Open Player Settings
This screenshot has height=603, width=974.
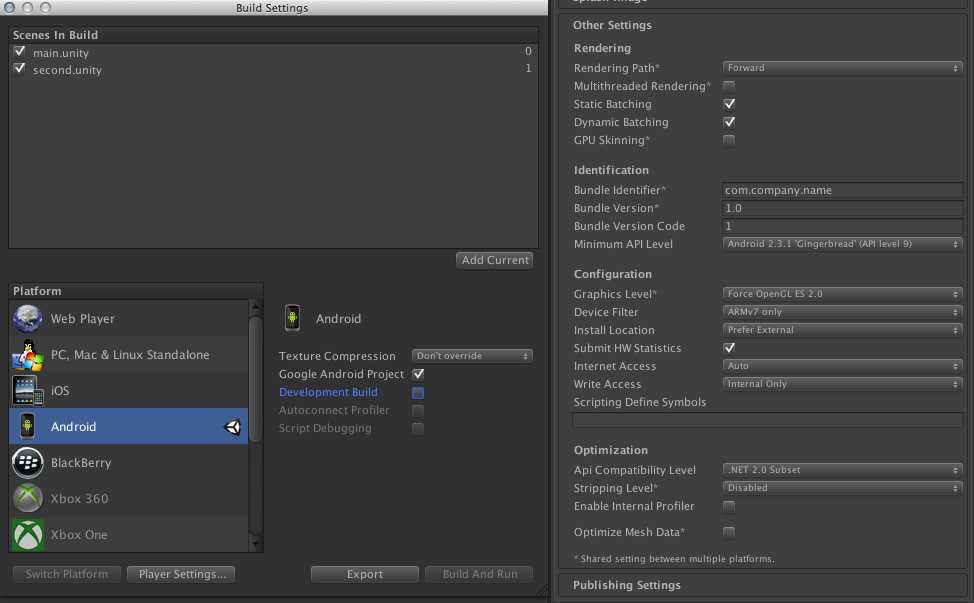(x=181, y=574)
